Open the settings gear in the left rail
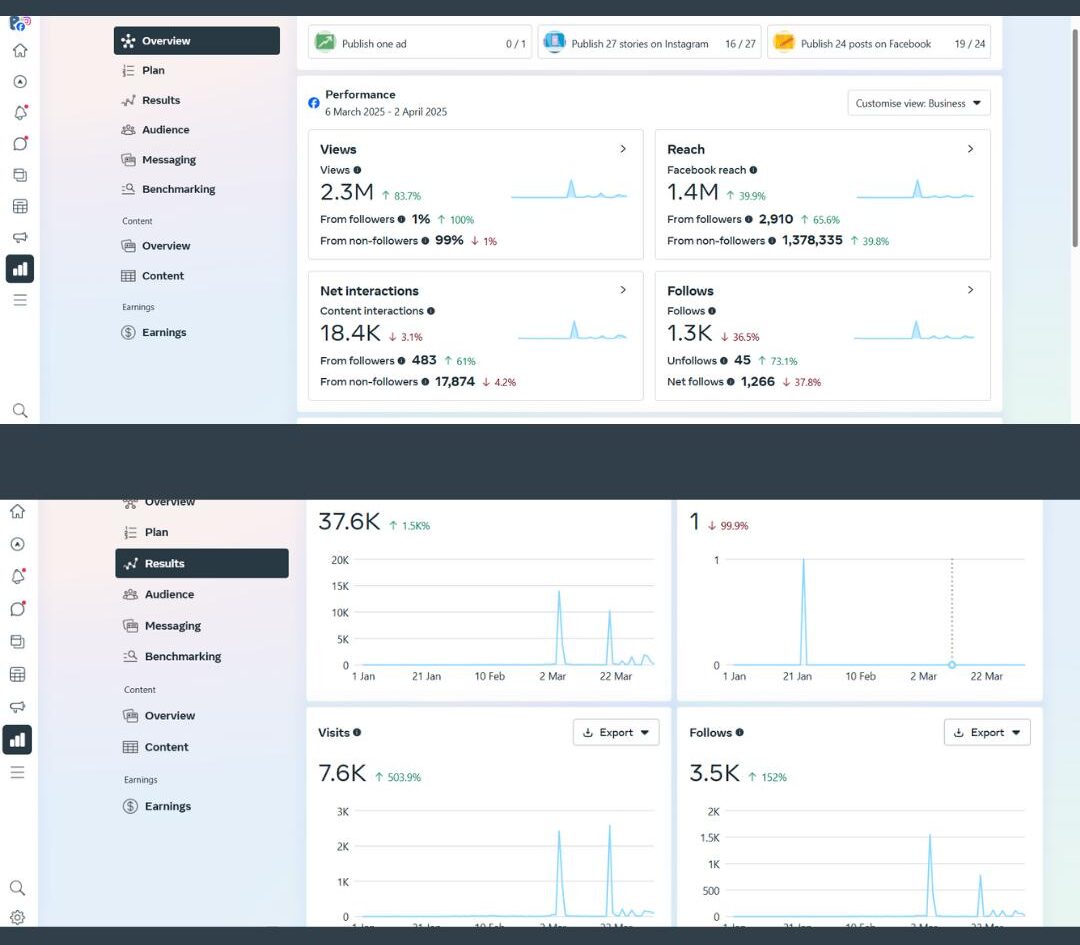 click(x=17, y=917)
